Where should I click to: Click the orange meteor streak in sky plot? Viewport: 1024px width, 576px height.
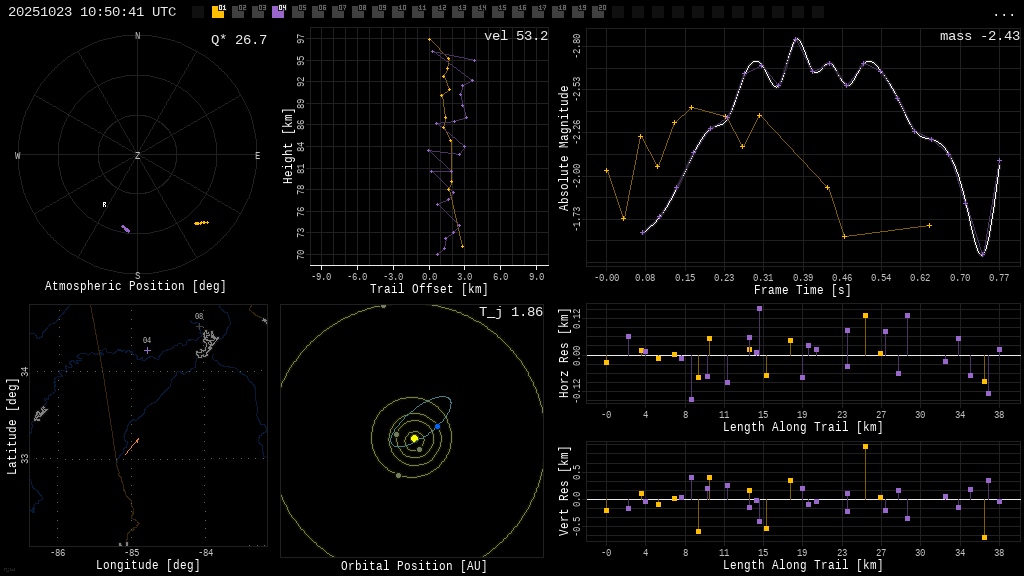point(201,223)
